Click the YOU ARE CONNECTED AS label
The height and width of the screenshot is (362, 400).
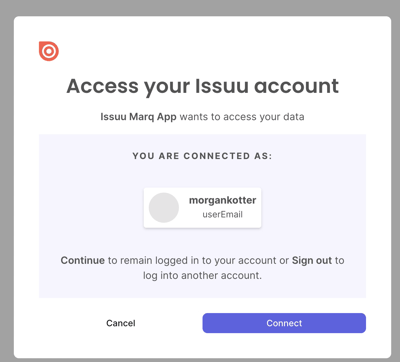(202, 156)
